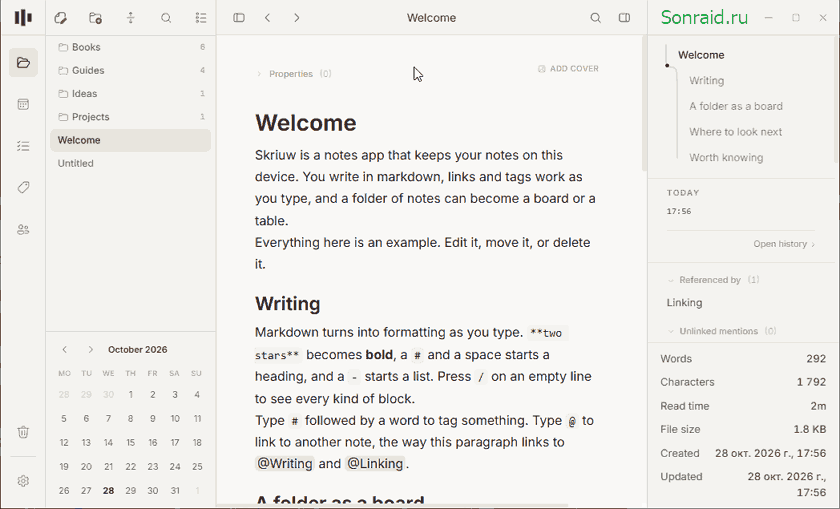
Task: Click the Characters value 1 792
Action: pos(811,382)
